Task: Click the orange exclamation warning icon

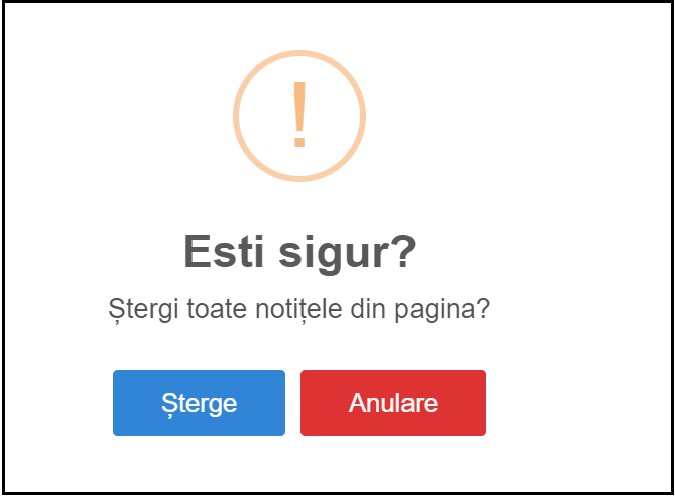Action: (300, 116)
